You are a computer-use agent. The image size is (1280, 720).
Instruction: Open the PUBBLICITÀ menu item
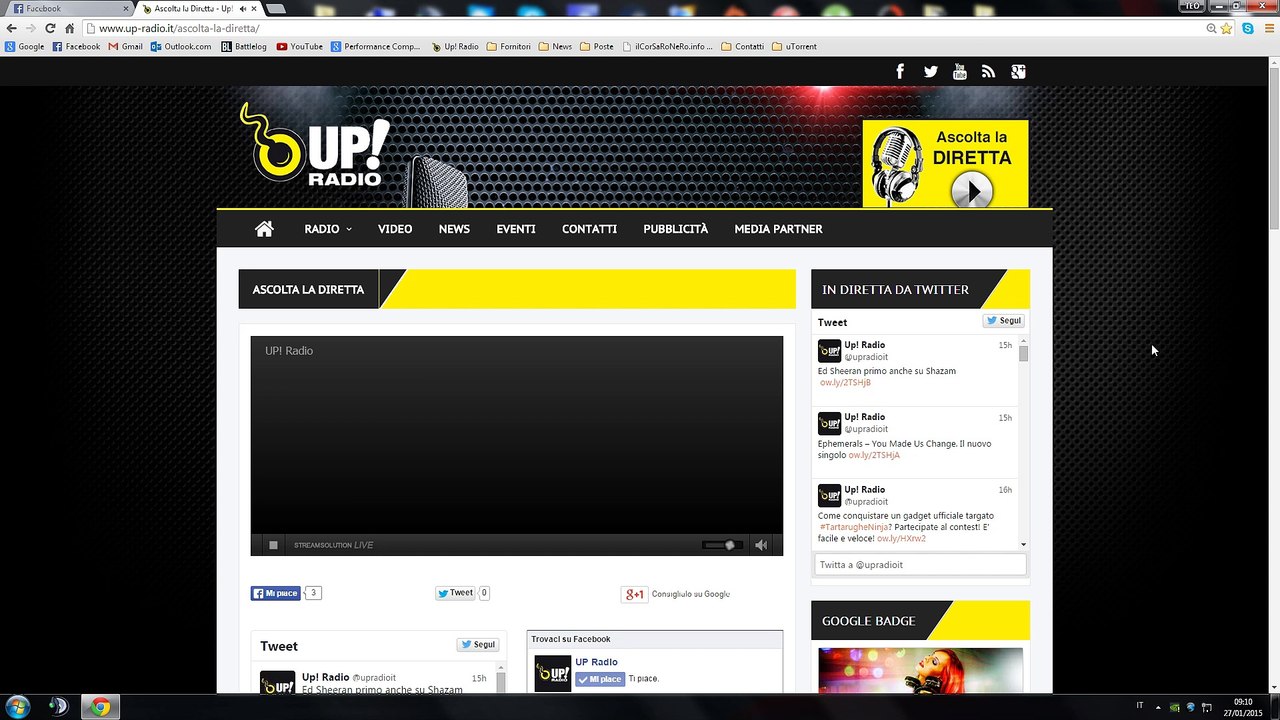[676, 229]
